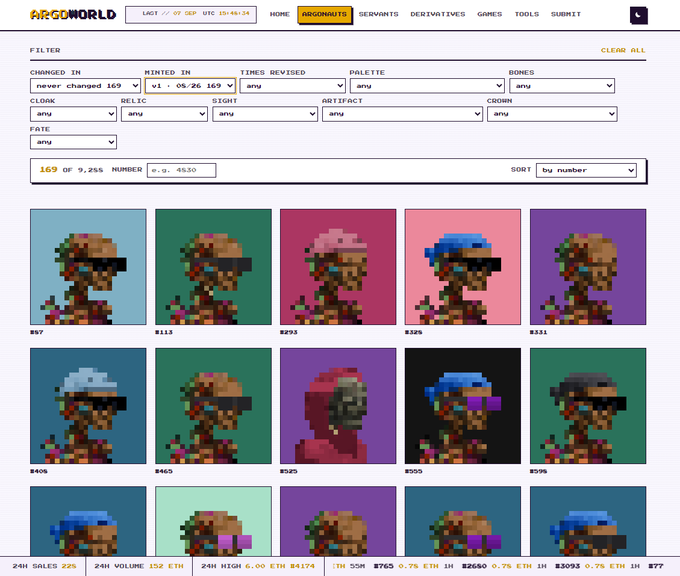Click the #405 label text
This screenshot has width=680, height=576.
tap(39, 471)
